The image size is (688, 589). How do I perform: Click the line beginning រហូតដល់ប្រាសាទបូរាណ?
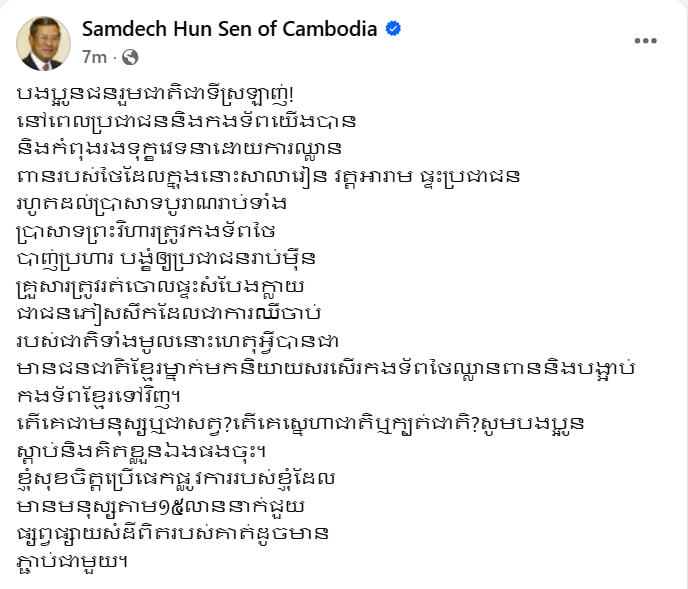pos(152,203)
